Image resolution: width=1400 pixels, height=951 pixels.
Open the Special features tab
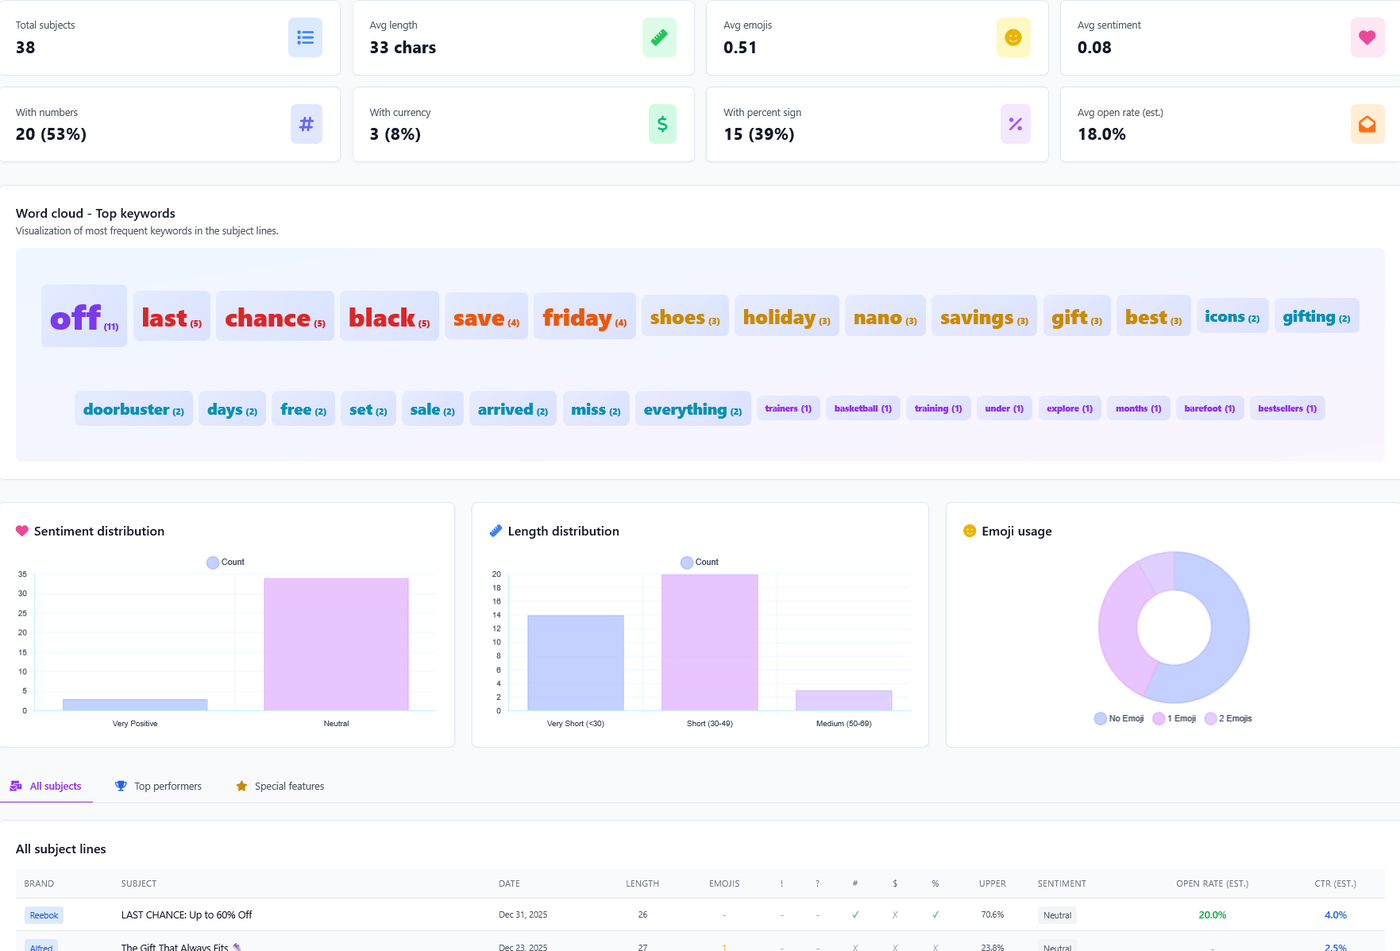[279, 786]
